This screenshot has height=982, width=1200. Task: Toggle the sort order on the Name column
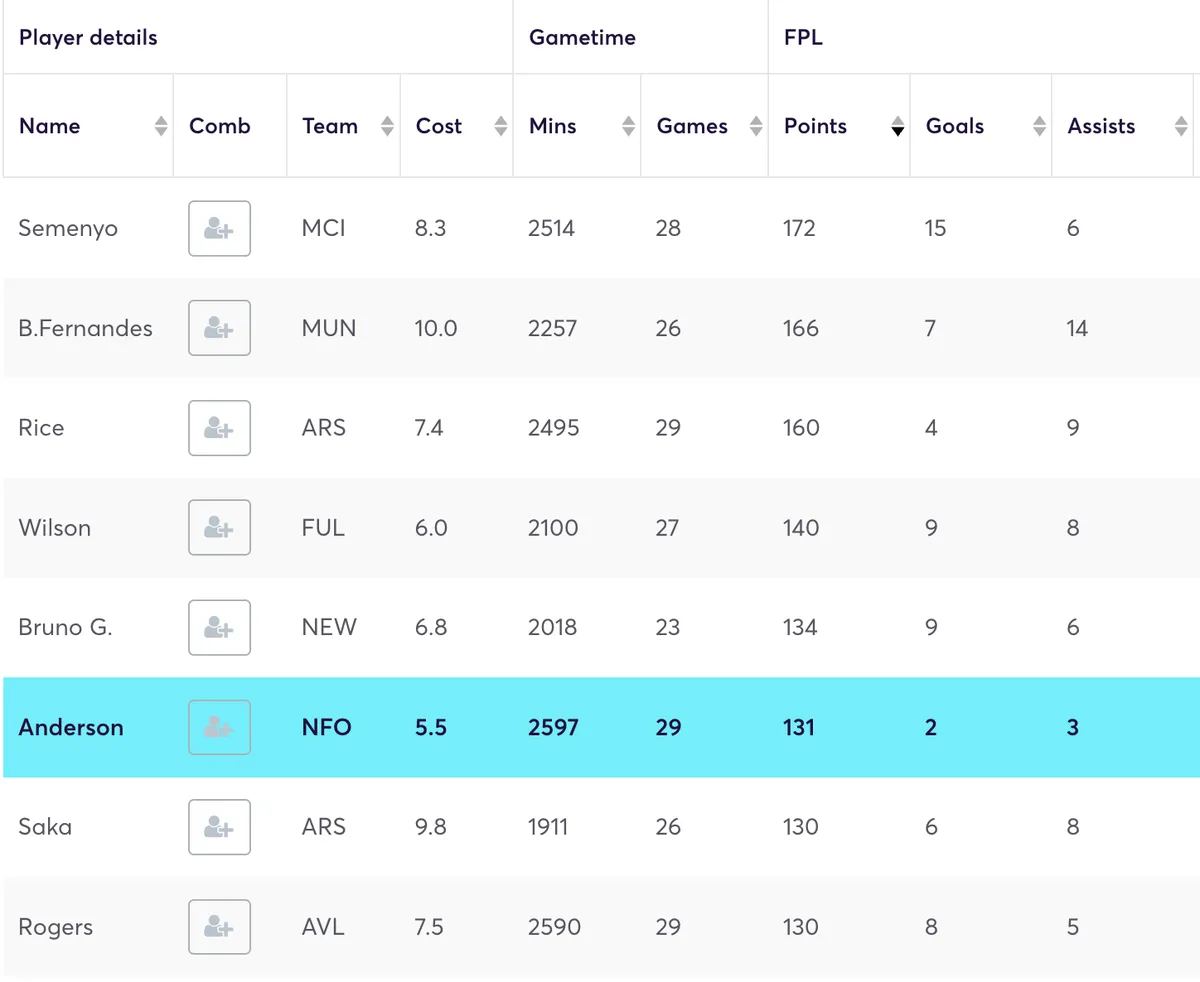coord(161,126)
